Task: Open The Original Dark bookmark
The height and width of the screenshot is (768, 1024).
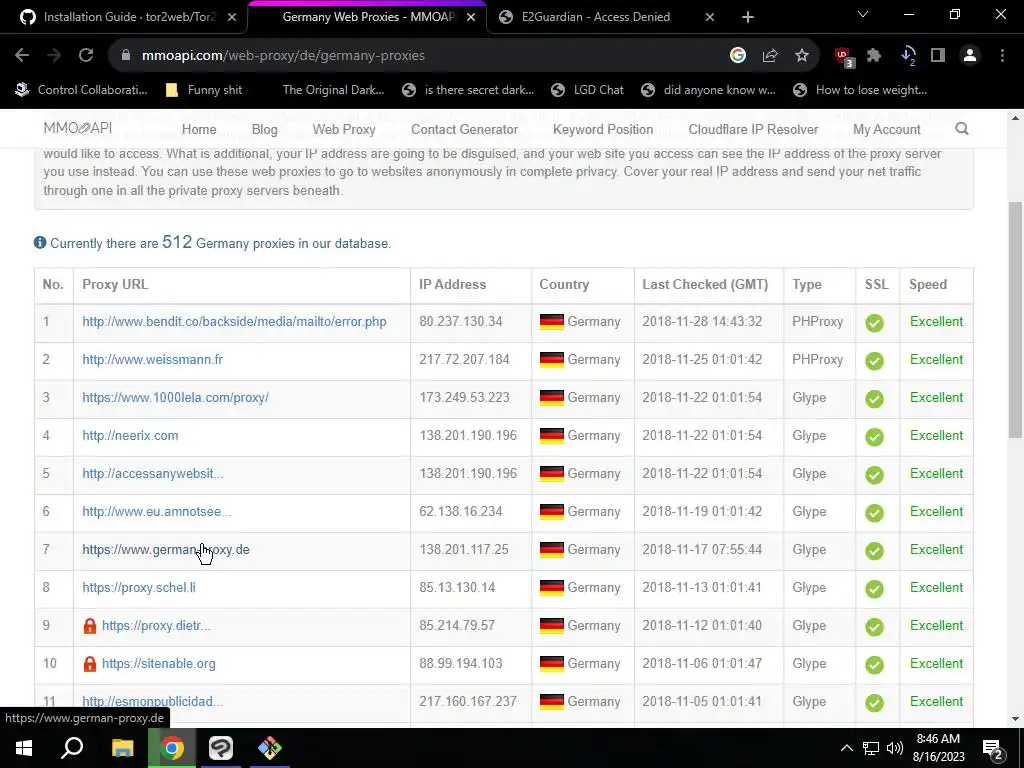Action: tap(333, 90)
